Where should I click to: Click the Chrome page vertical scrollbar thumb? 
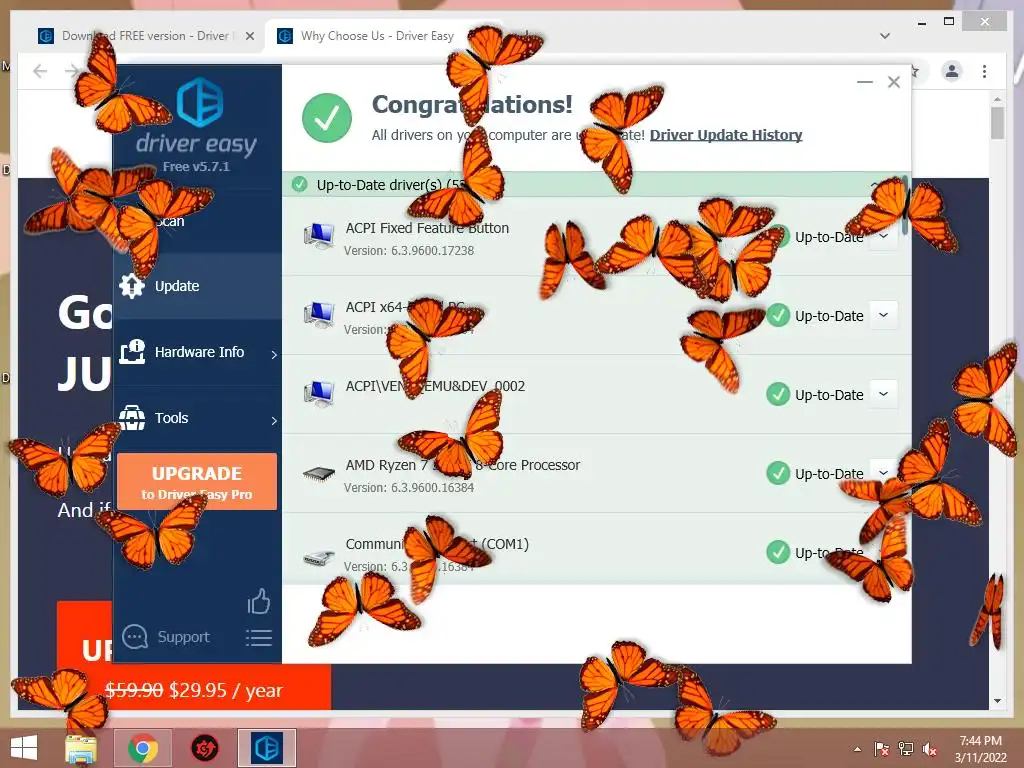tap(997, 123)
